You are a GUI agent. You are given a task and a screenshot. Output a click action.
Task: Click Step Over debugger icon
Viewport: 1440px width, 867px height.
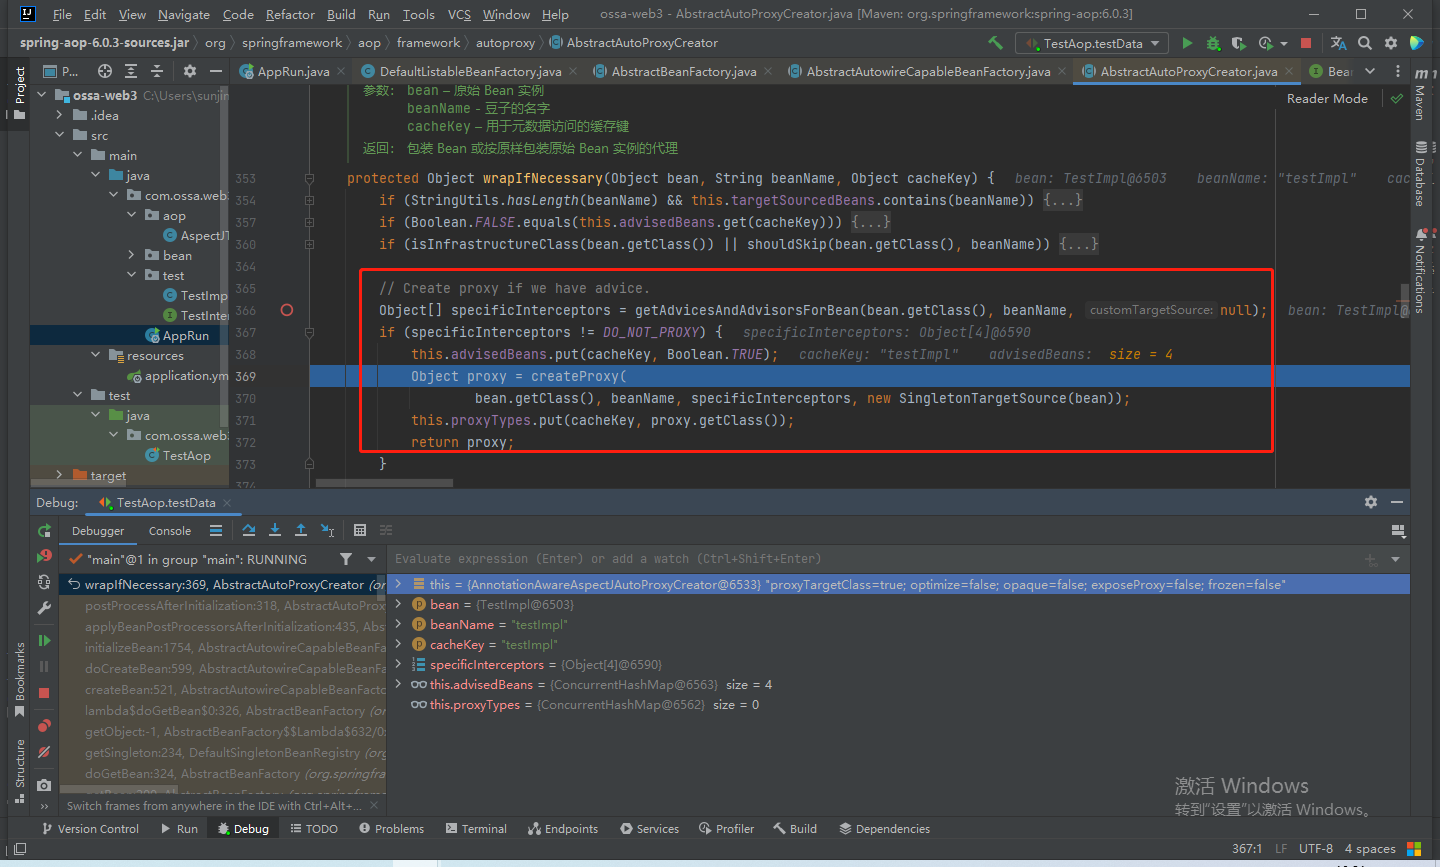249,530
